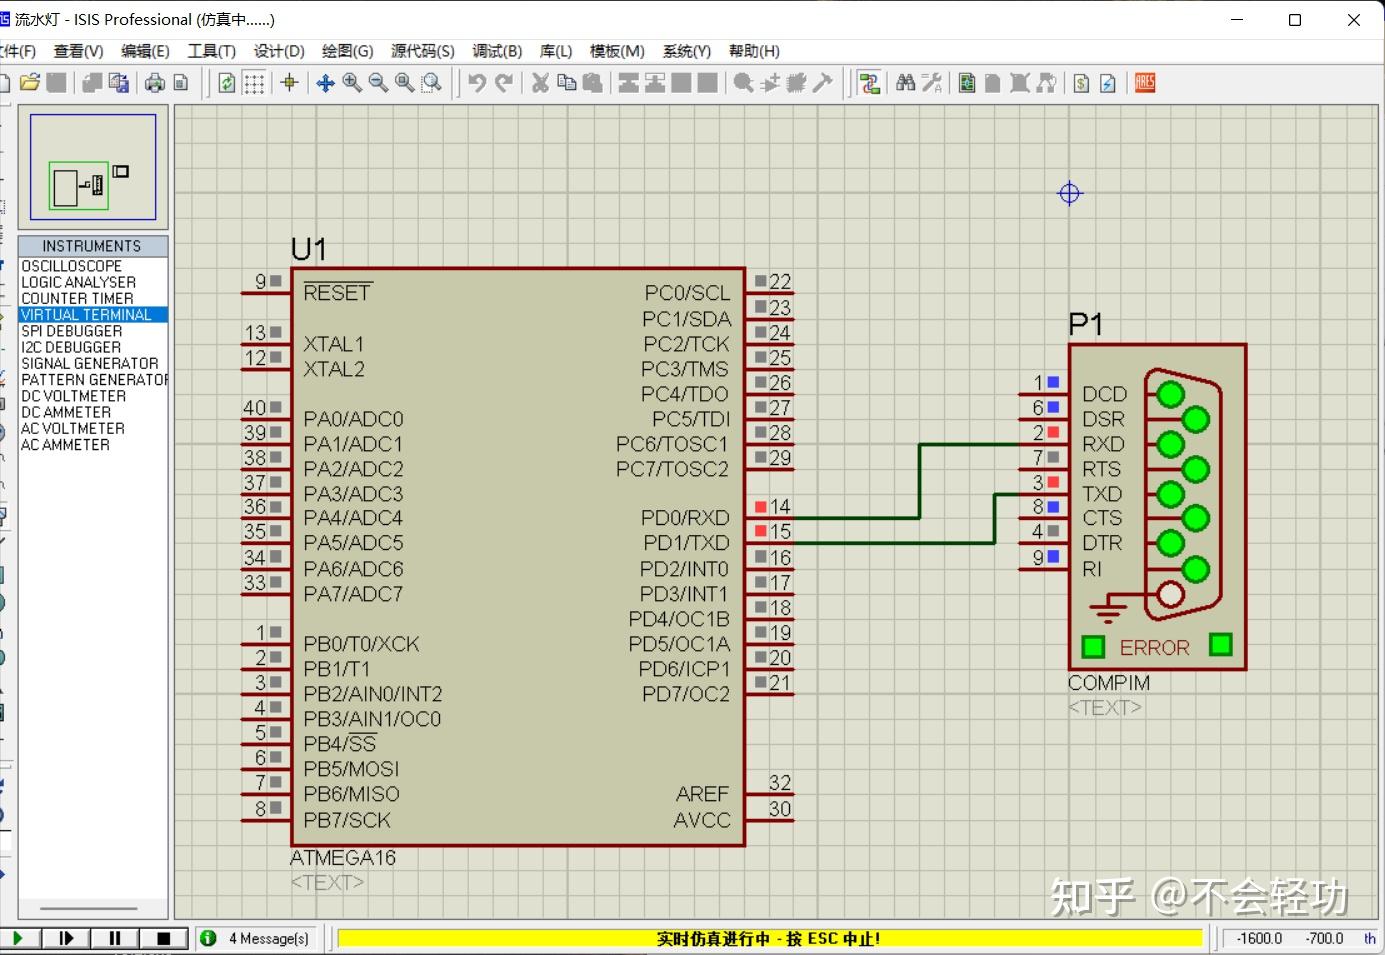Click the red ARES icon
The height and width of the screenshot is (955, 1385).
tap(1145, 83)
